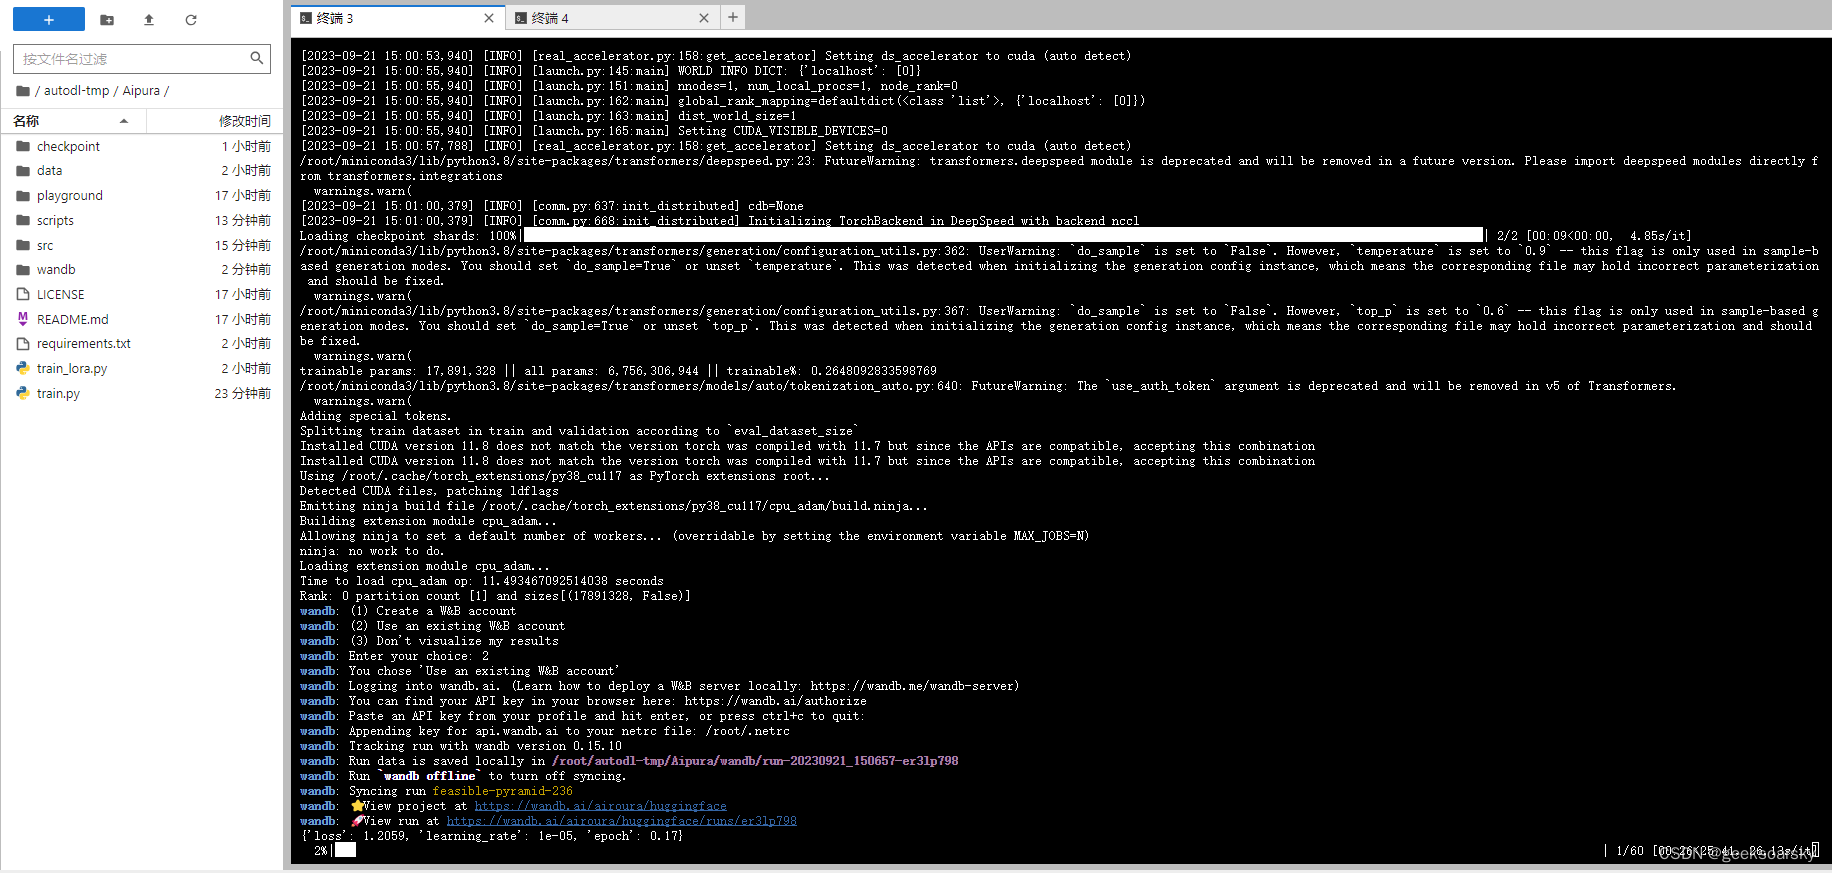Click the blue new launcher plus button
1832x873 pixels.
49,19
